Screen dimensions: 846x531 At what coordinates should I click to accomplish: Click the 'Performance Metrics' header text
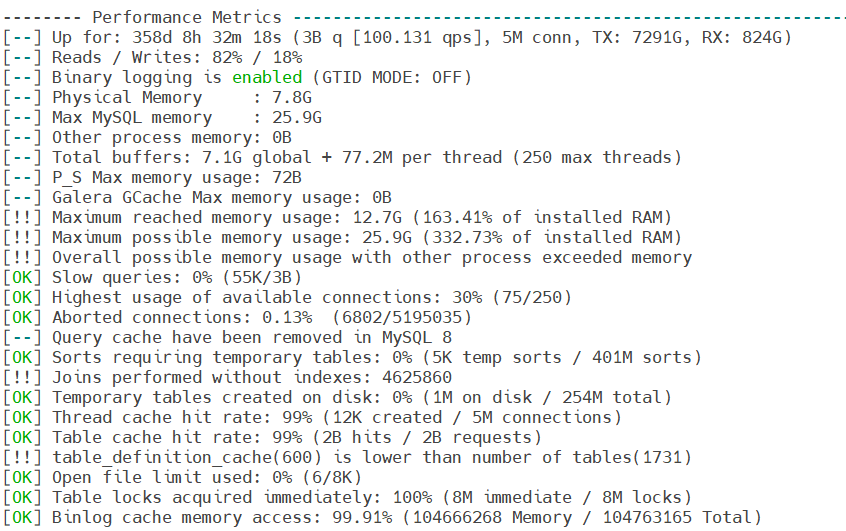tap(187, 17)
